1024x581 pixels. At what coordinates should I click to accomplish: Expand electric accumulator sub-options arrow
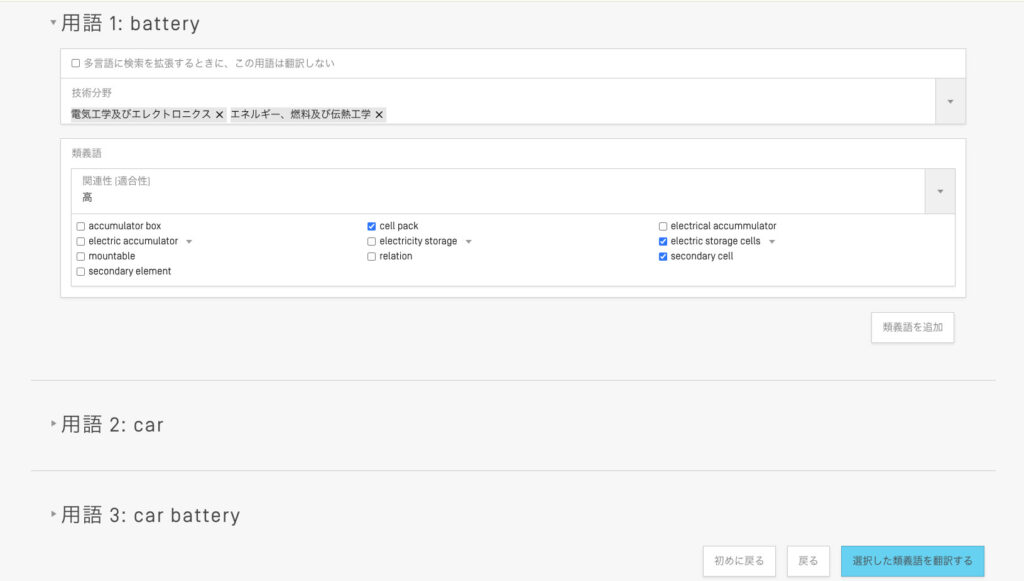point(189,242)
